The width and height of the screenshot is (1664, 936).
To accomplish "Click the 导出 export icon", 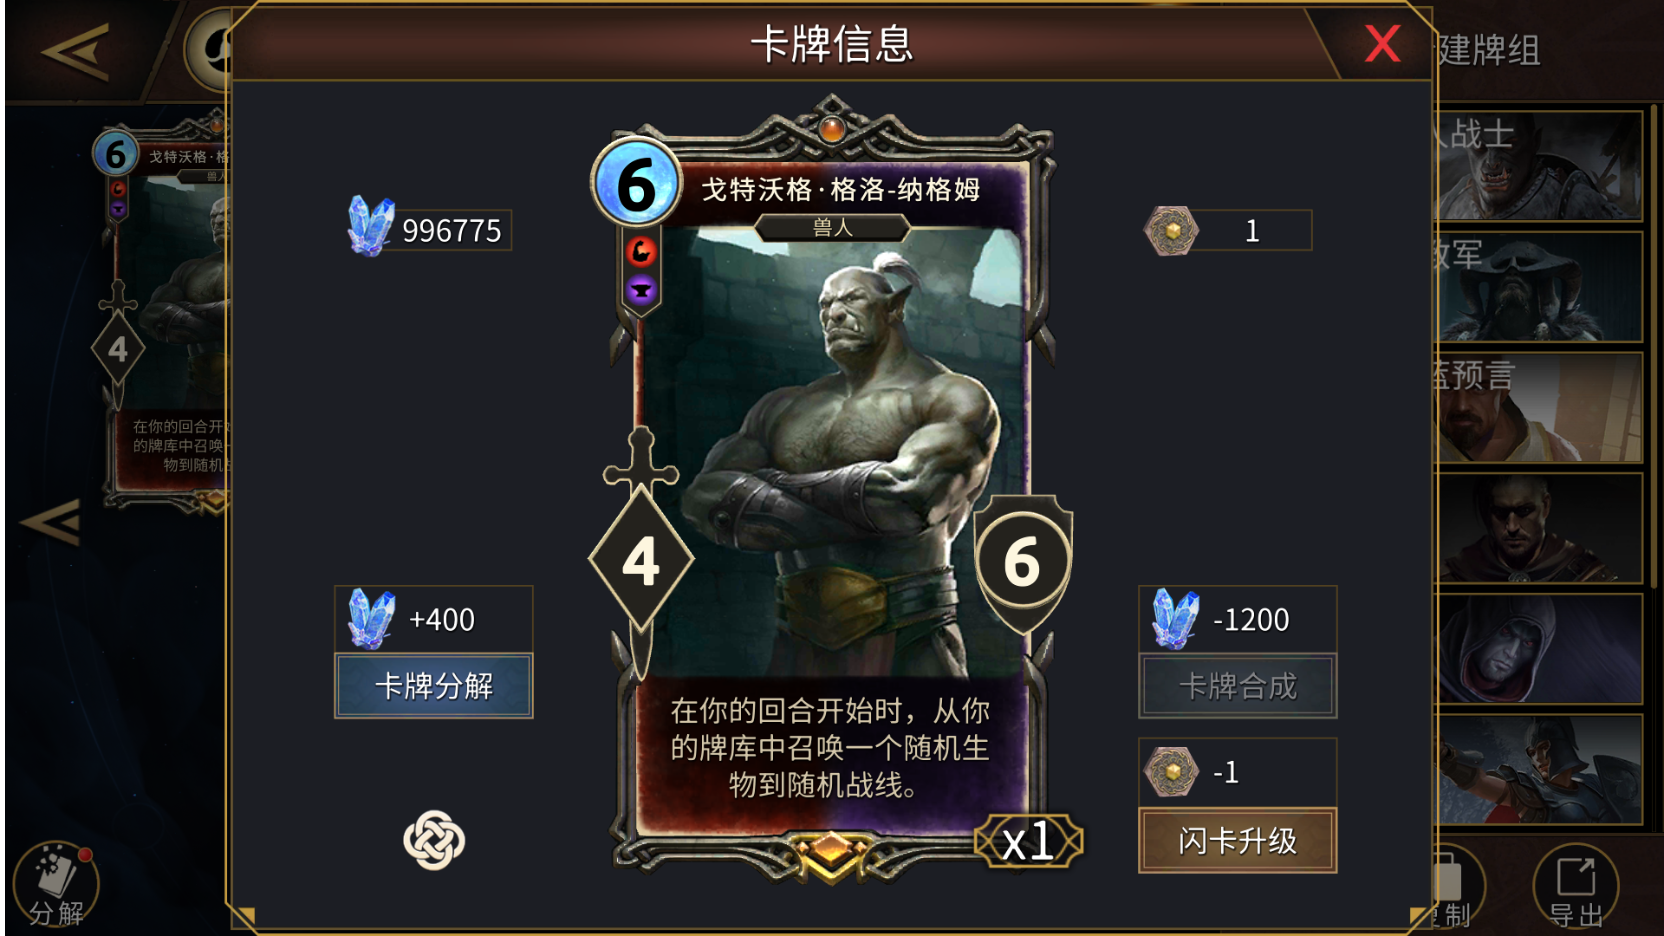I will [x=1576, y=887].
